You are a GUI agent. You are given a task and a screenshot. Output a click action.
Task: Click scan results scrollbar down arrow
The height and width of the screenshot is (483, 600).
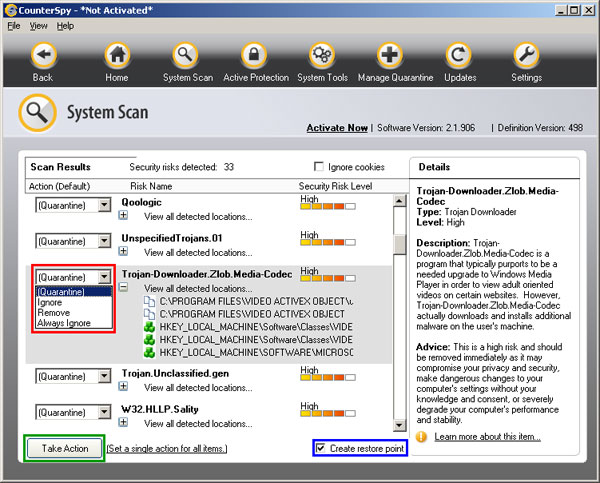coord(399,425)
